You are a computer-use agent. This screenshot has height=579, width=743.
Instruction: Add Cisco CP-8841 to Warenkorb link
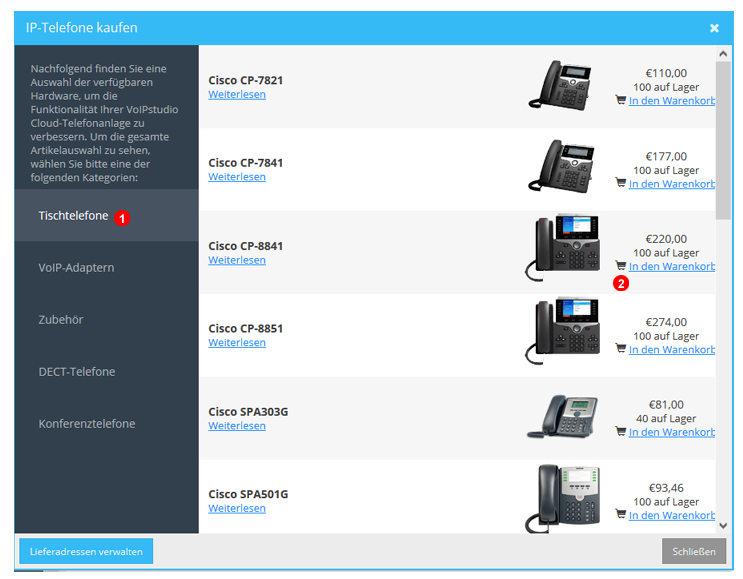point(671,267)
